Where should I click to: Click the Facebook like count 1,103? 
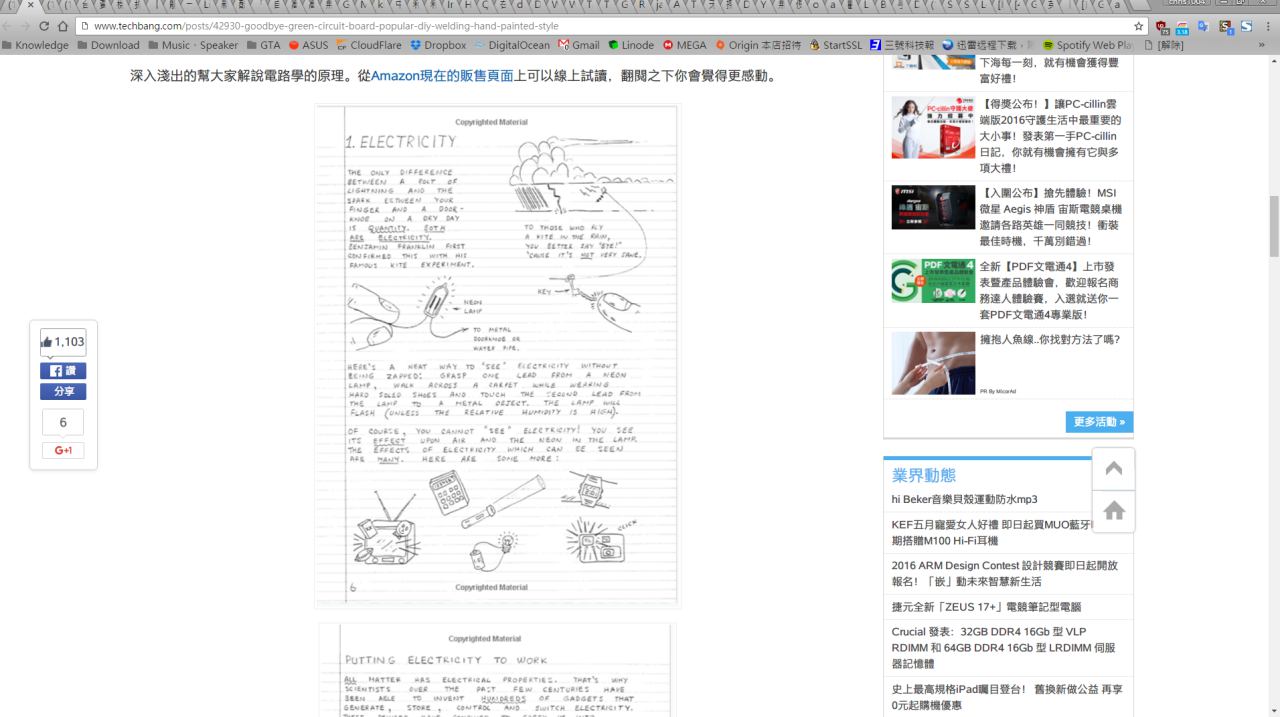pos(63,342)
